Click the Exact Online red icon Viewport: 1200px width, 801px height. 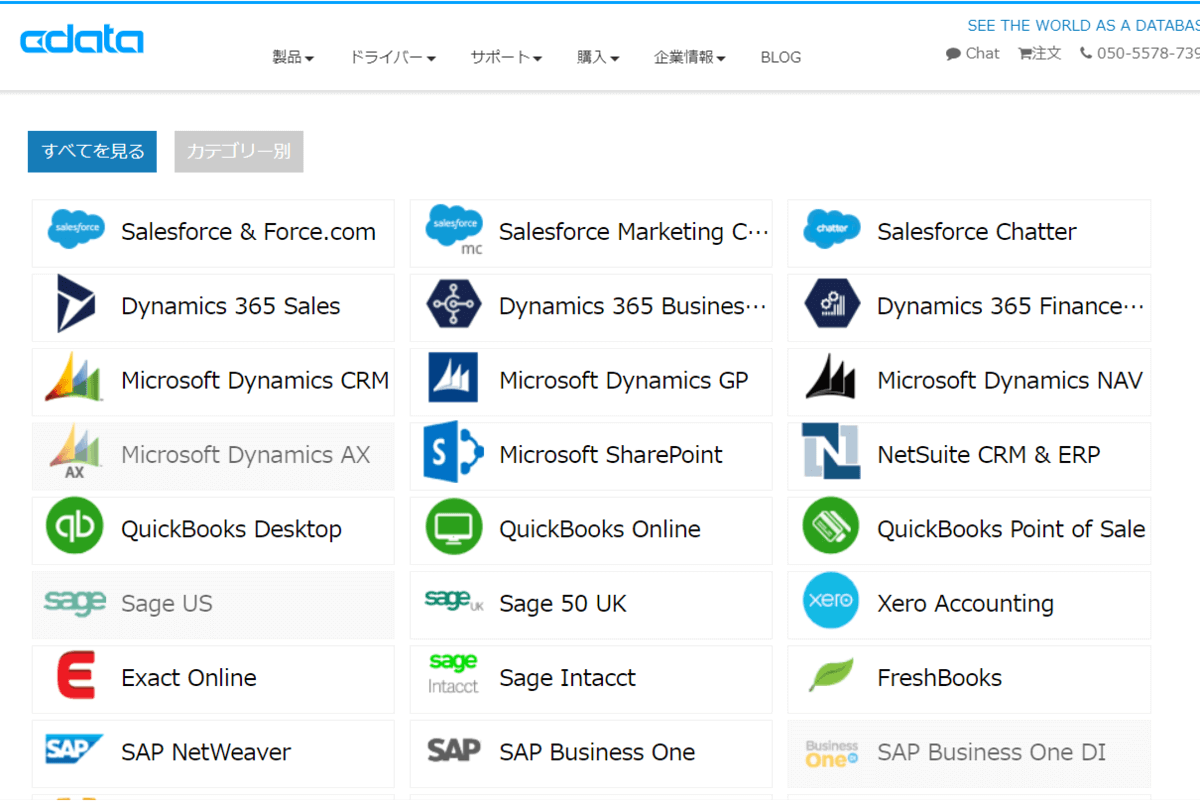pos(76,676)
